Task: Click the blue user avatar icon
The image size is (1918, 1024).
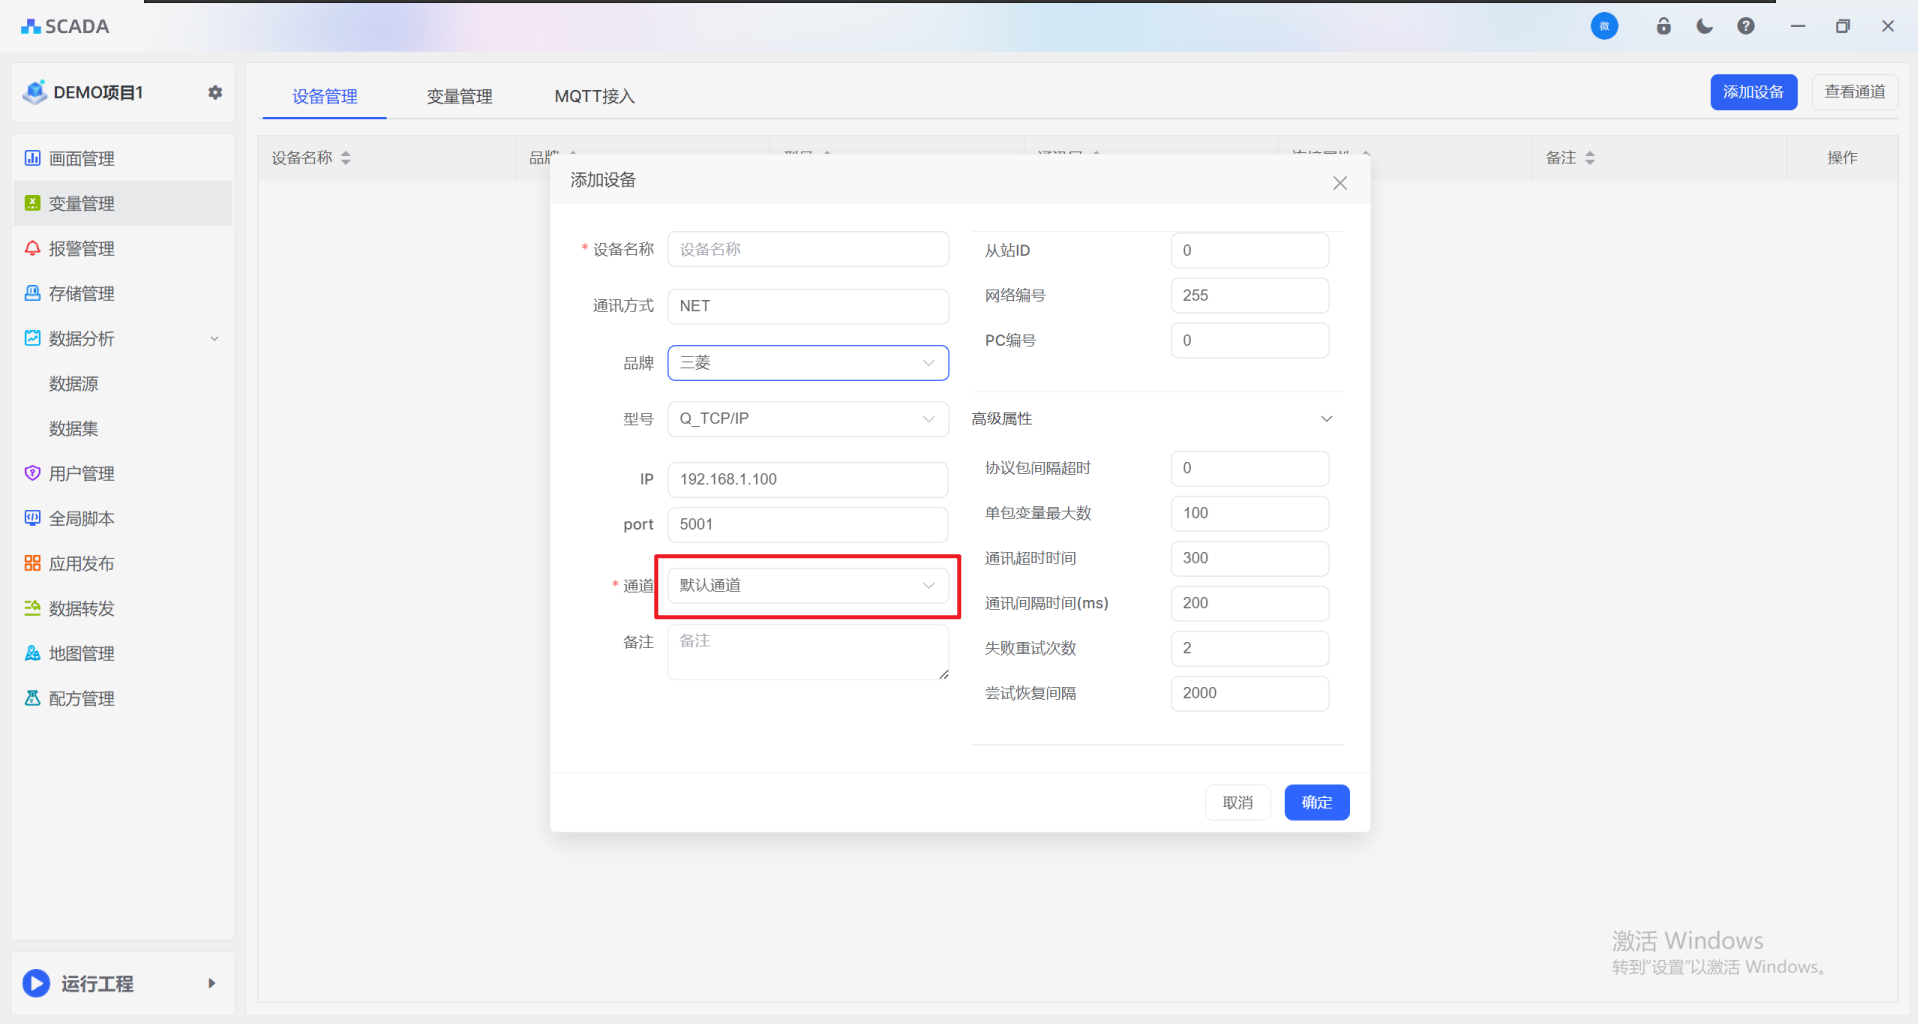Action: click(x=1604, y=26)
